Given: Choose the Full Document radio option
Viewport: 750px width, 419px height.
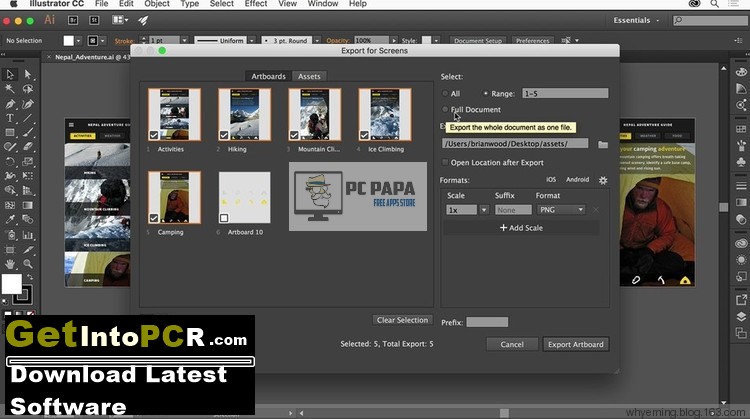Looking at the screenshot, I should 445,110.
